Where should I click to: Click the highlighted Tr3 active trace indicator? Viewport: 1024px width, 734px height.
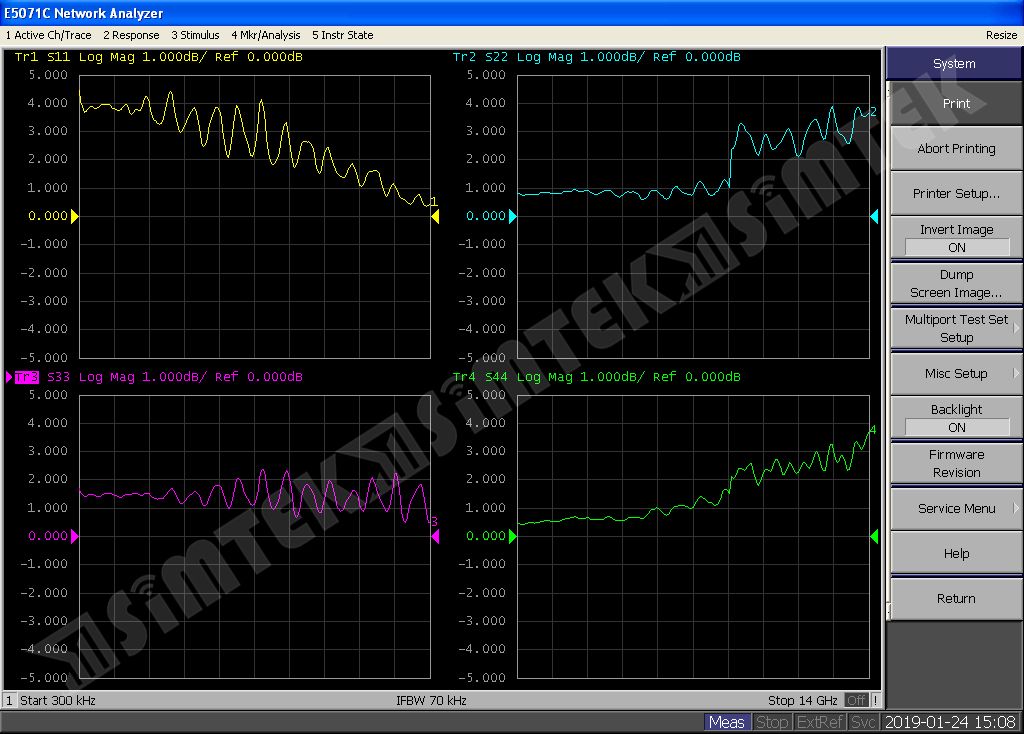point(26,377)
